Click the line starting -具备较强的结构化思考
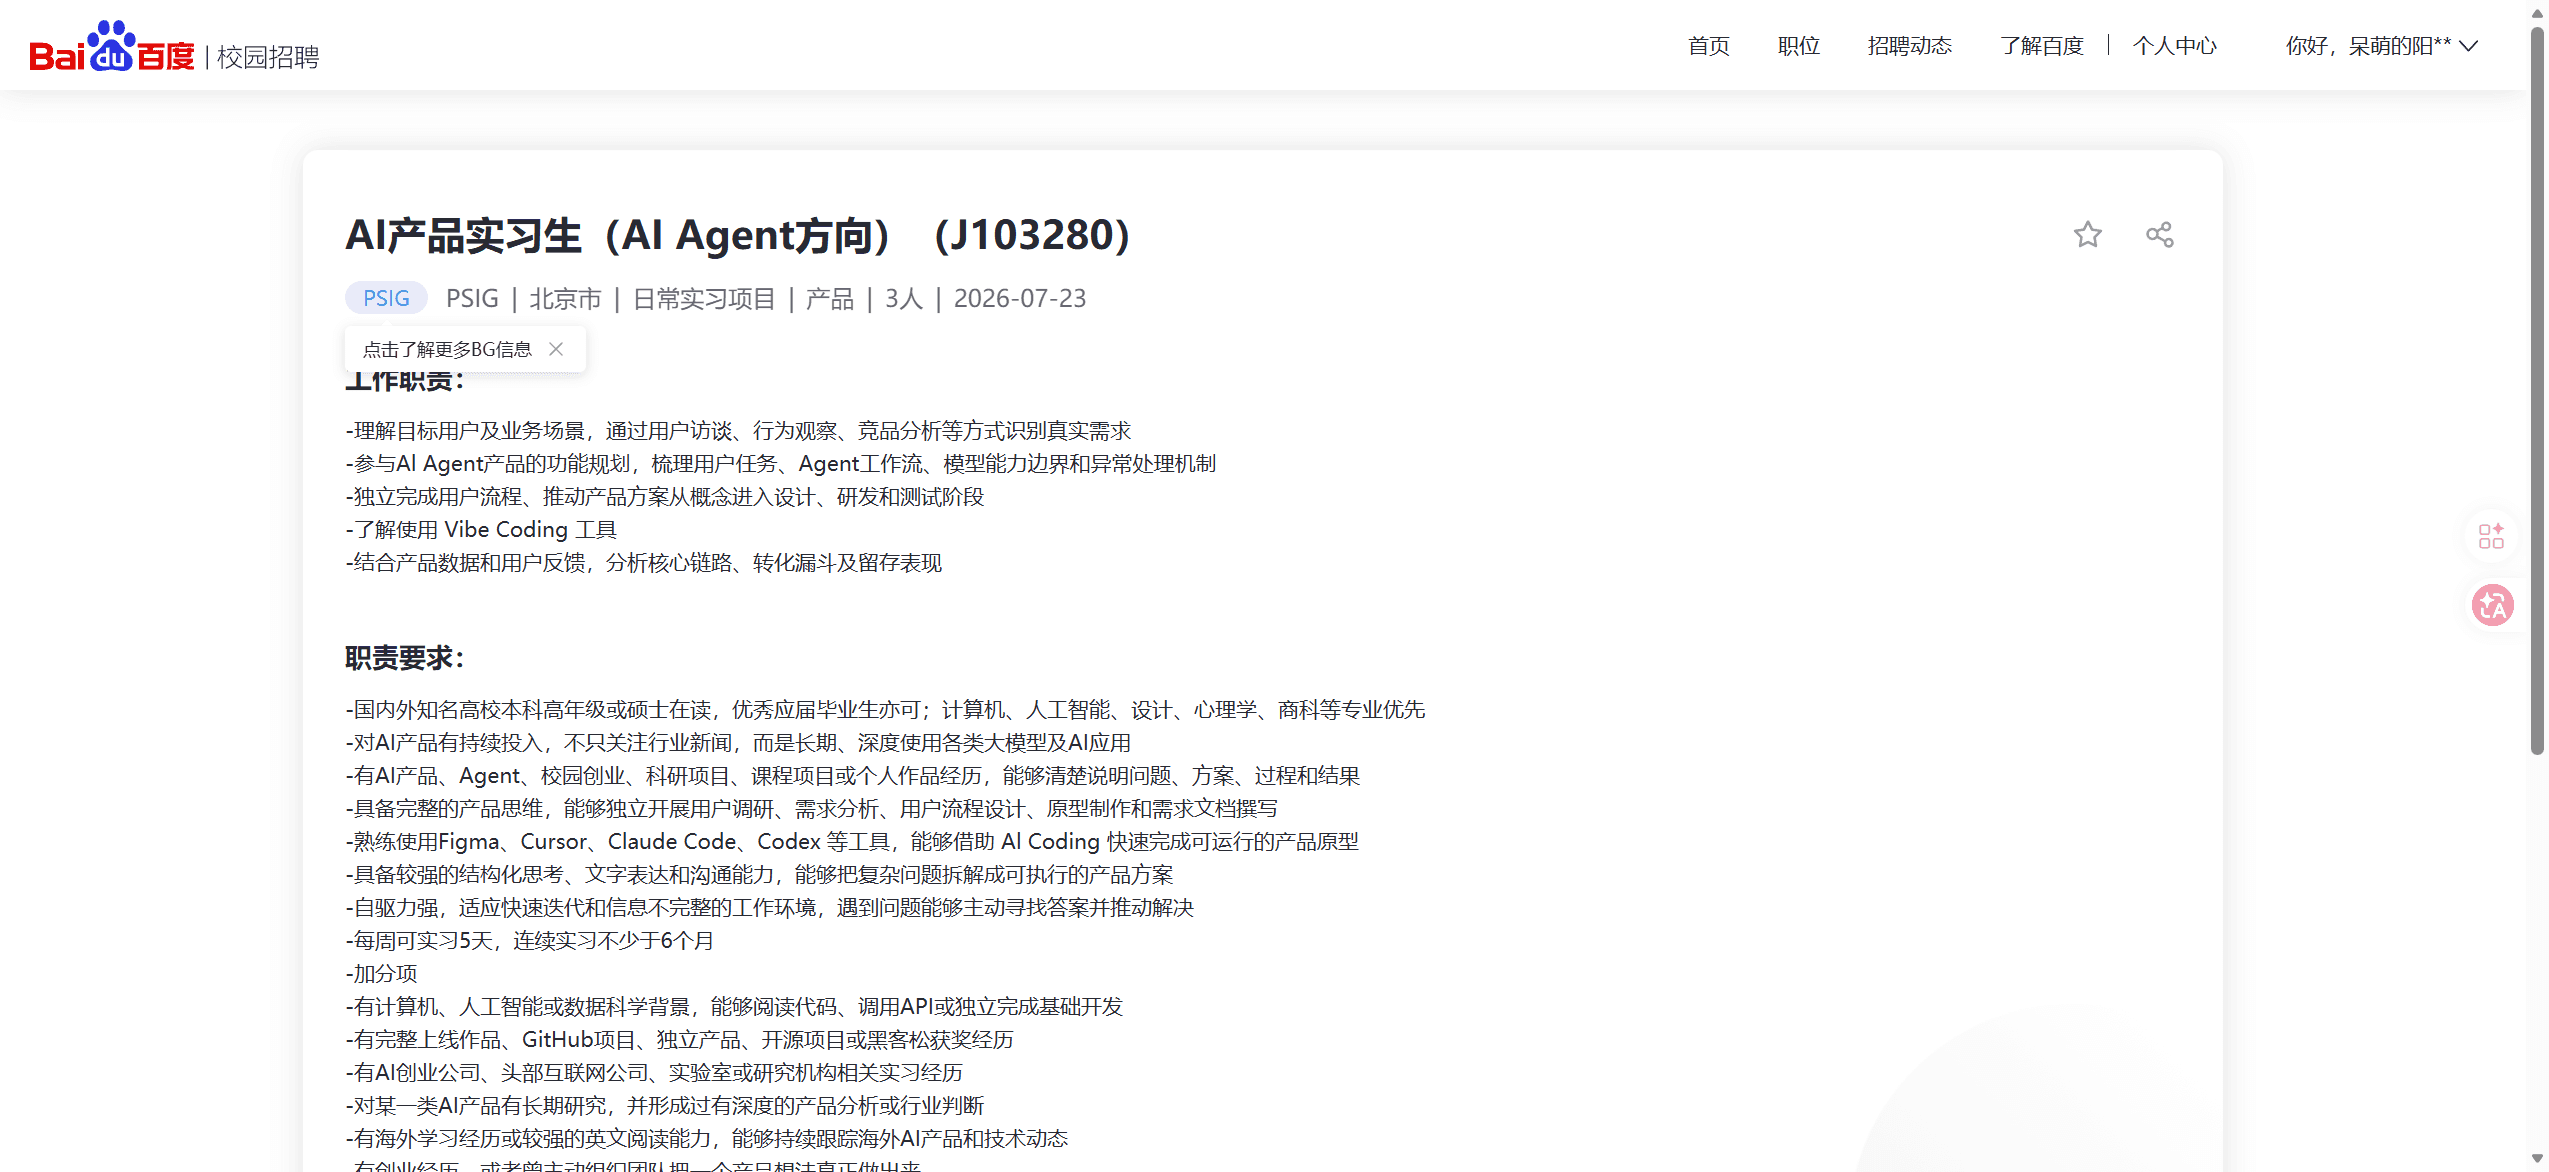 point(759,875)
